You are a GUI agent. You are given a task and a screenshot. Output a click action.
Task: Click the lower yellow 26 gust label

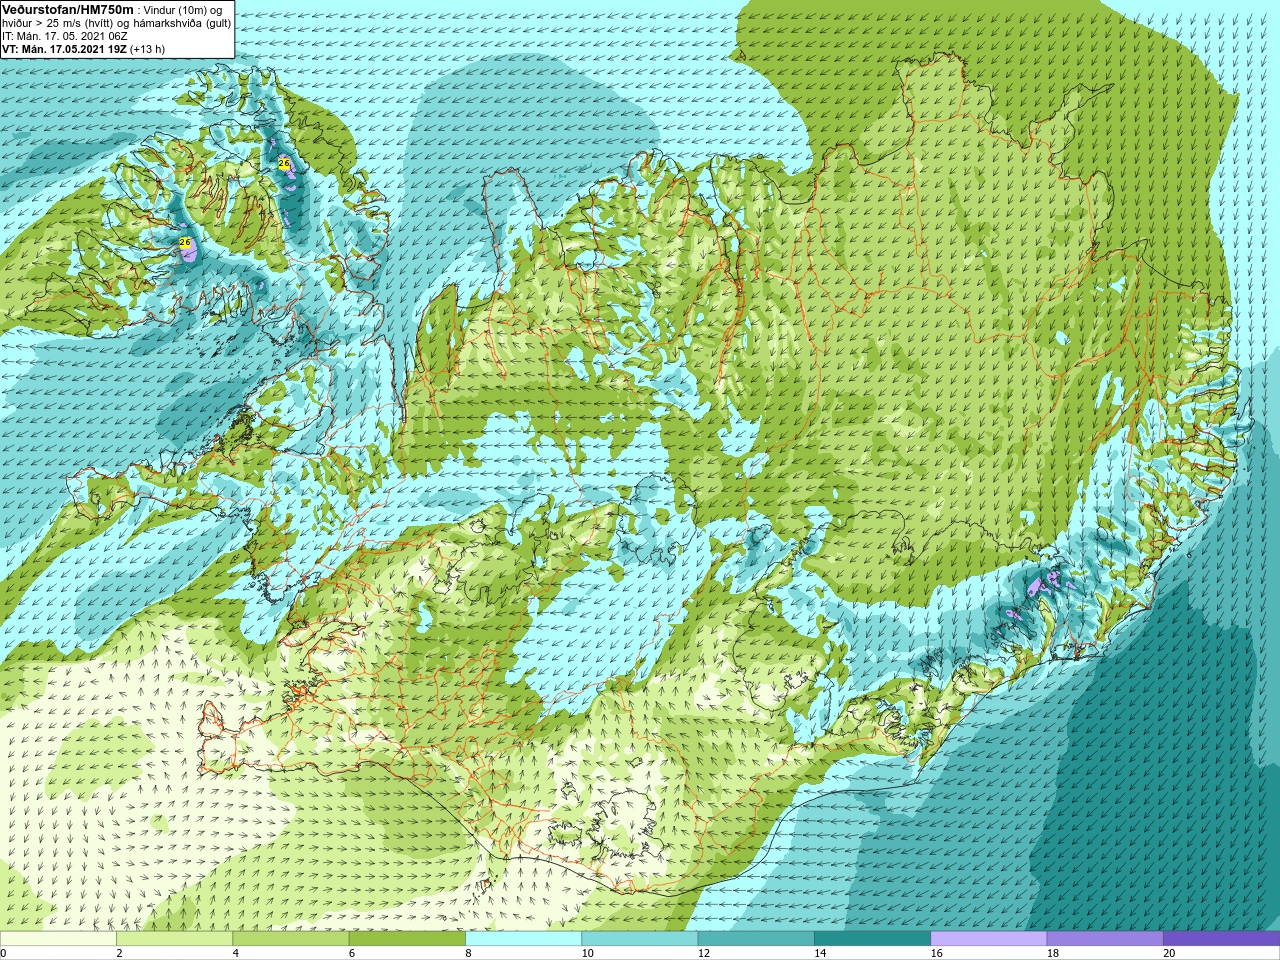click(x=185, y=242)
